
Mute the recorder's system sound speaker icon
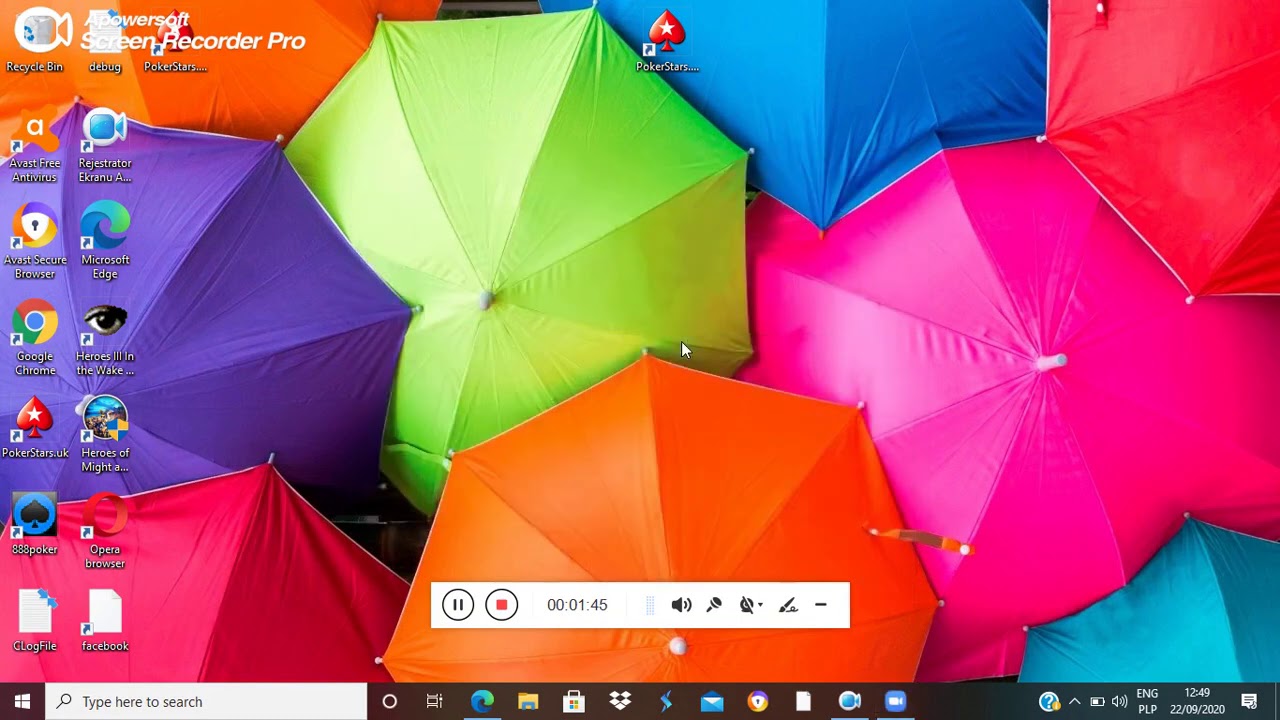(681, 605)
